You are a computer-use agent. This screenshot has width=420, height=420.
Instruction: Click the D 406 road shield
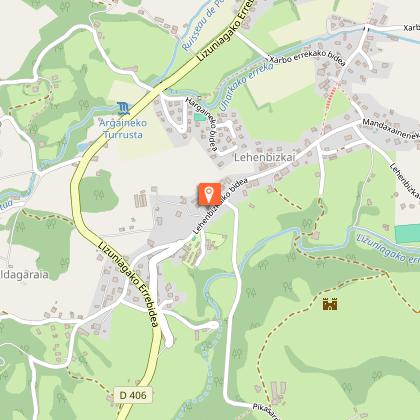[x=133, y=395]
